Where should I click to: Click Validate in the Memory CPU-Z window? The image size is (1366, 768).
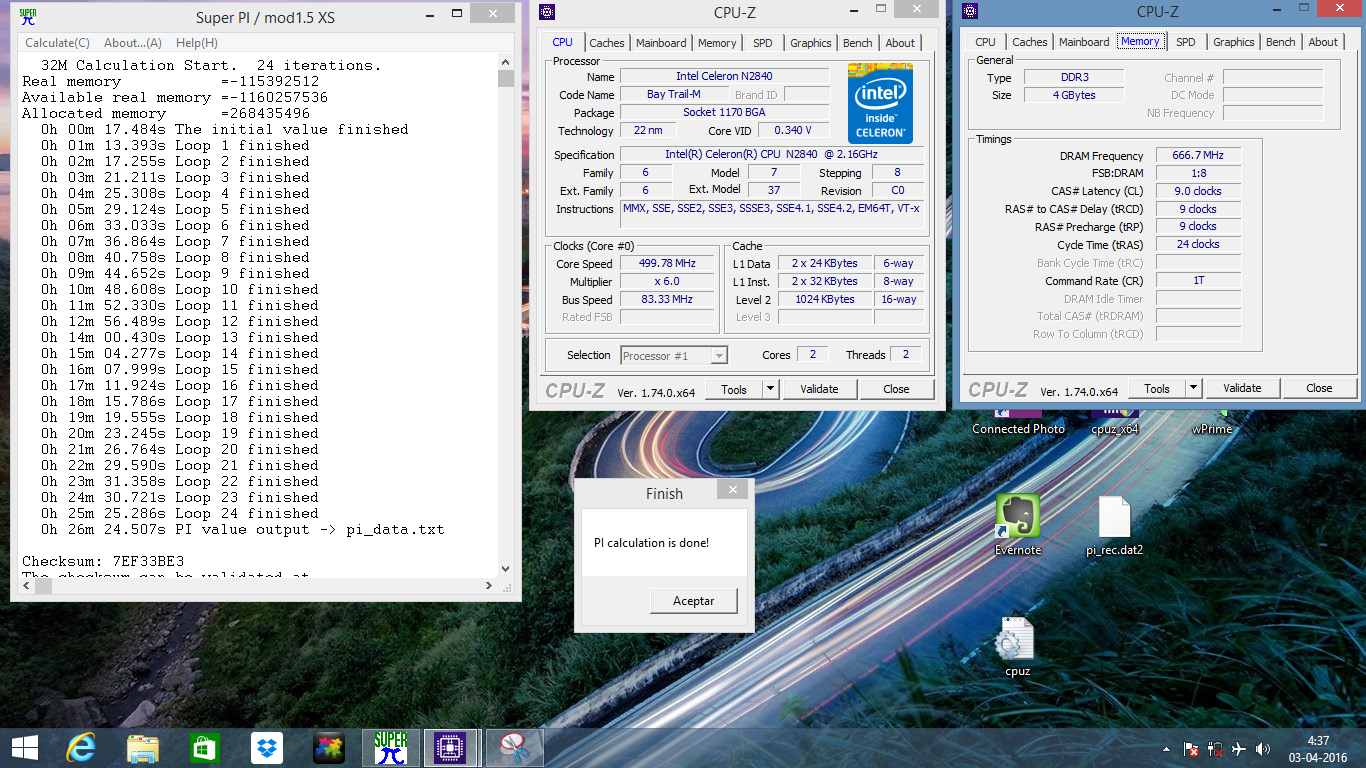[x=1242, y=388]
